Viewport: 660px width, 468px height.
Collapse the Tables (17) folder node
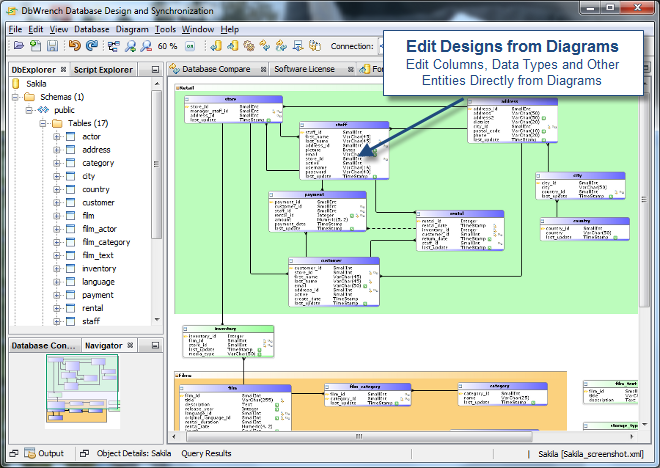(44, 123)
